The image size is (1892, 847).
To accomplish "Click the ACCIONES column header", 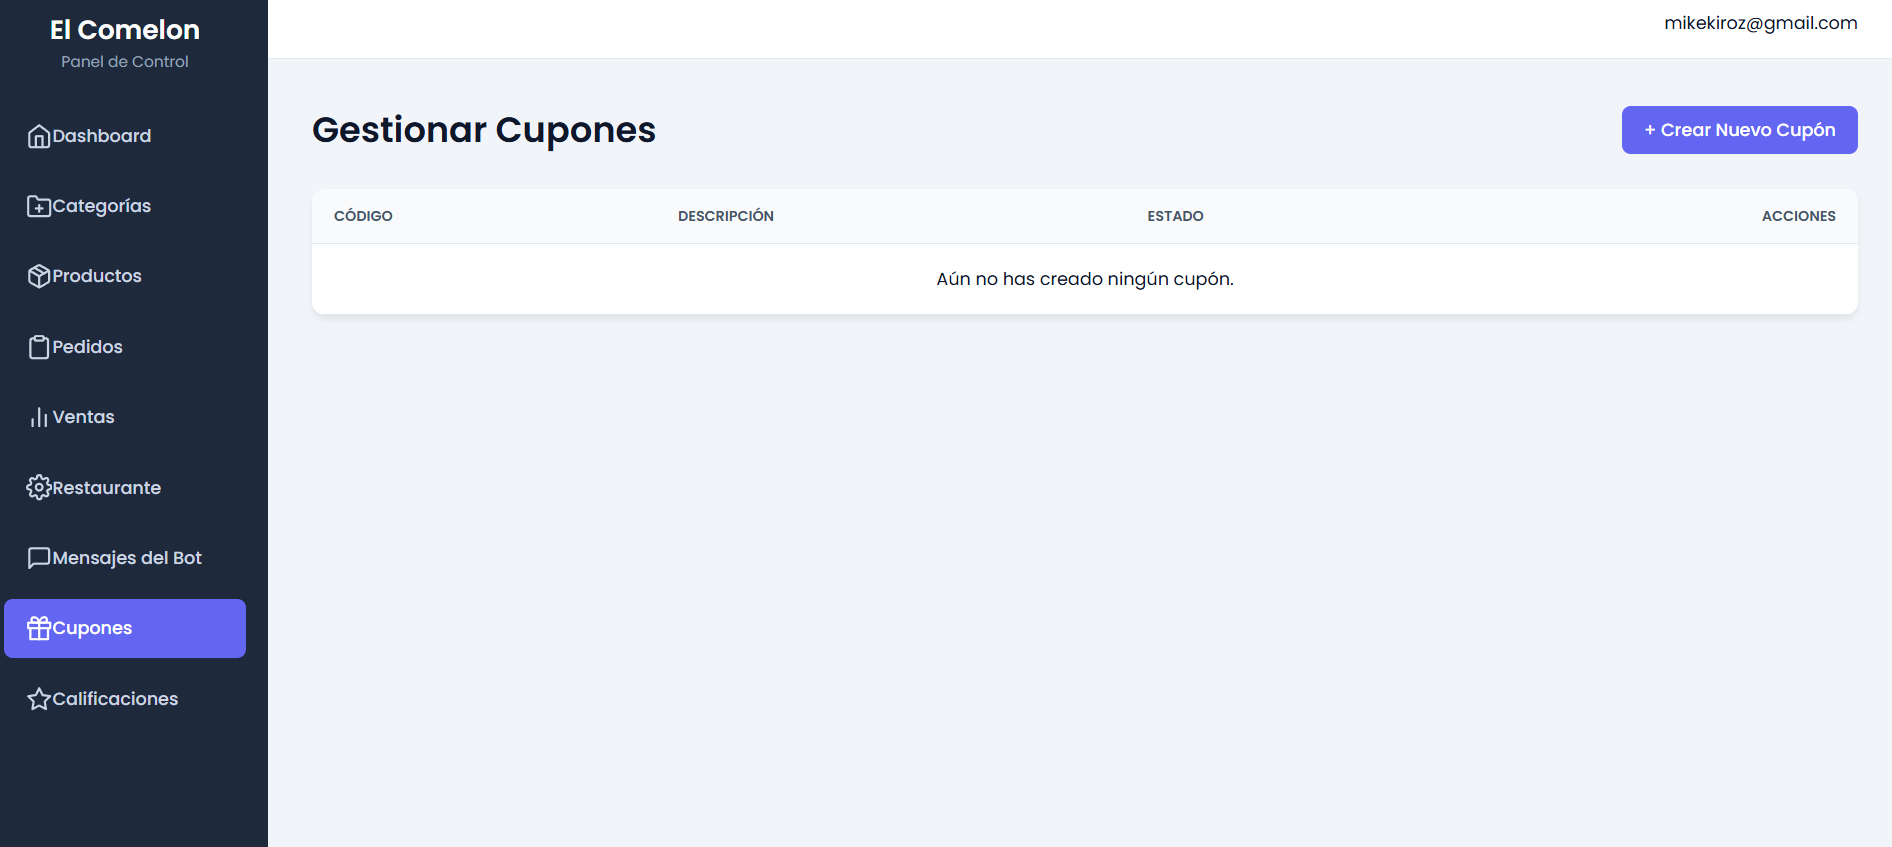I will click(1798, 216).
